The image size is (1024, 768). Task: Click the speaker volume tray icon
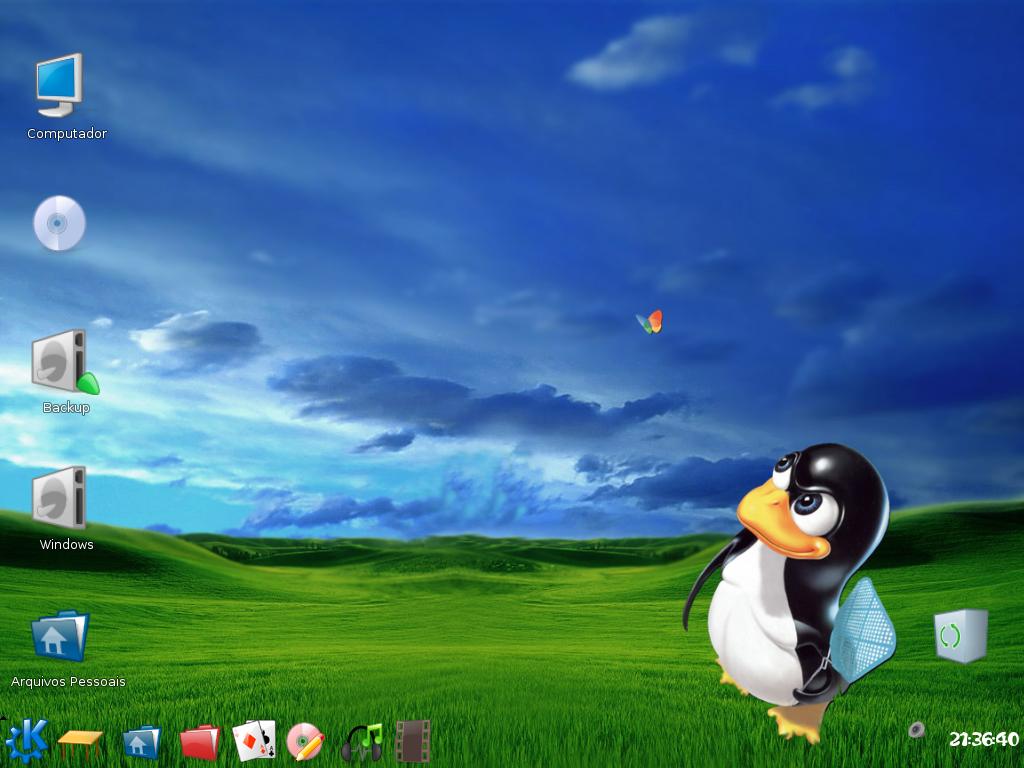pyautogui.click(x=916, y=729)
